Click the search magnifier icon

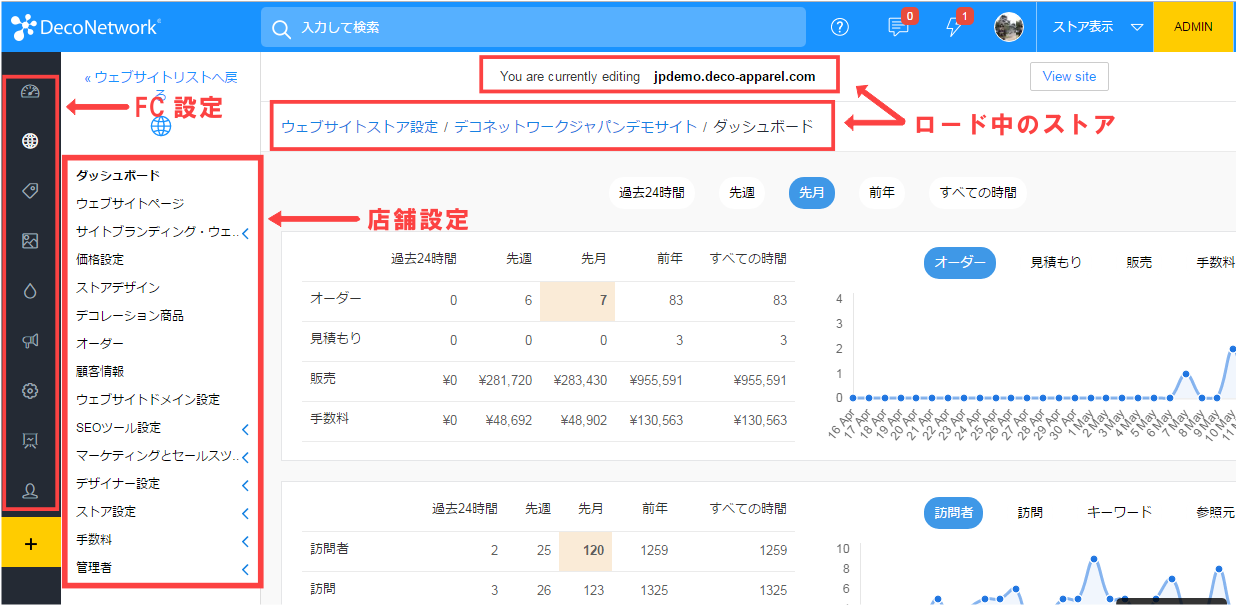282,28
